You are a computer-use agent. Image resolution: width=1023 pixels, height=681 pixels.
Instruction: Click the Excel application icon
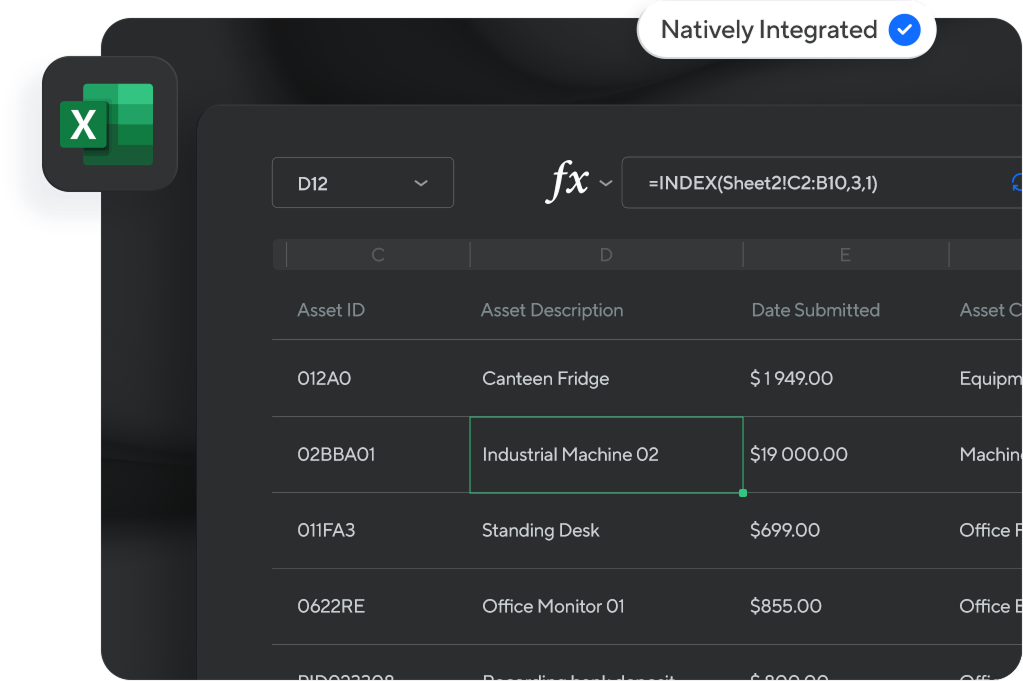106,124
